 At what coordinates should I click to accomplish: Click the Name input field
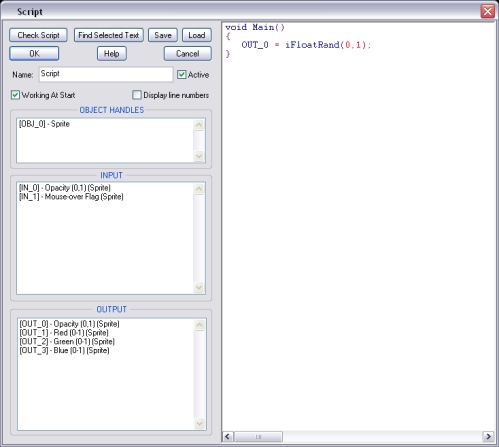(106, 74)
